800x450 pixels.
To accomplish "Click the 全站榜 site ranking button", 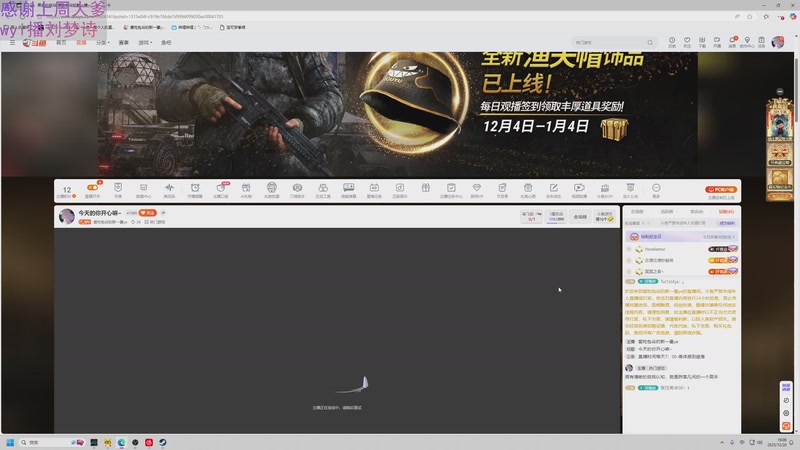I will [580, 217].
